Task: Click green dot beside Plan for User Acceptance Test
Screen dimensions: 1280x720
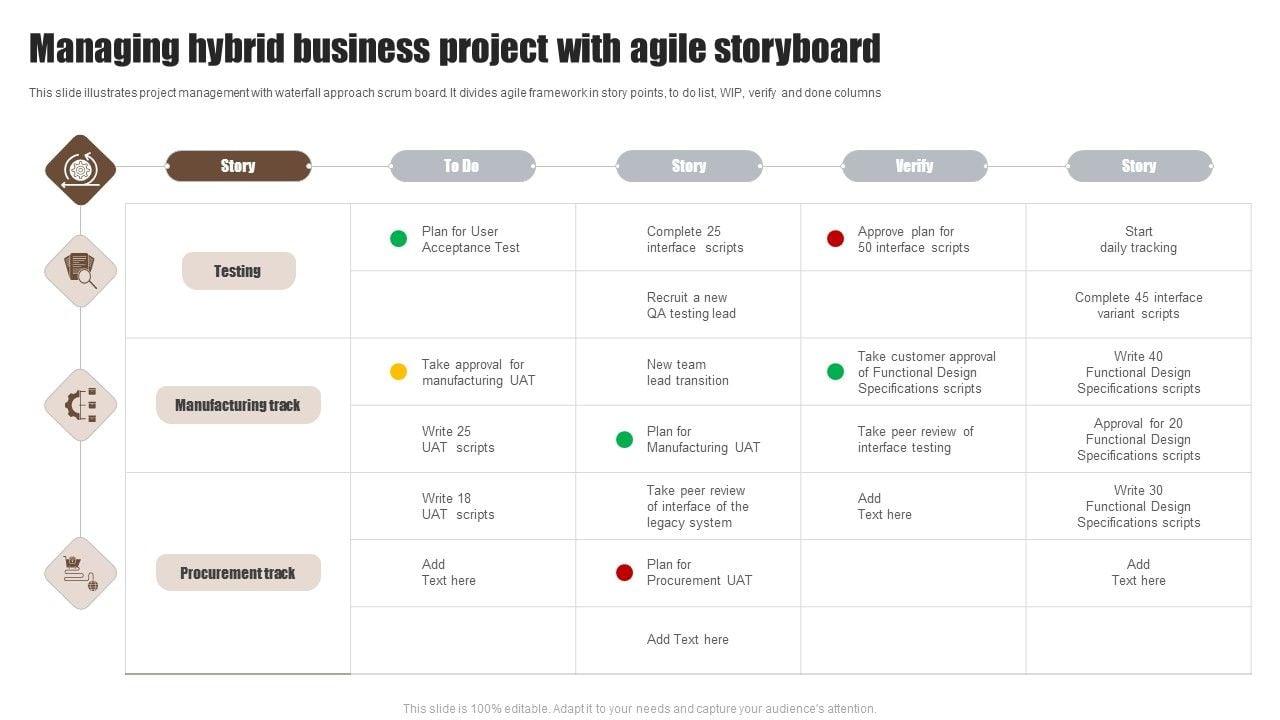Action: (398, 239)
